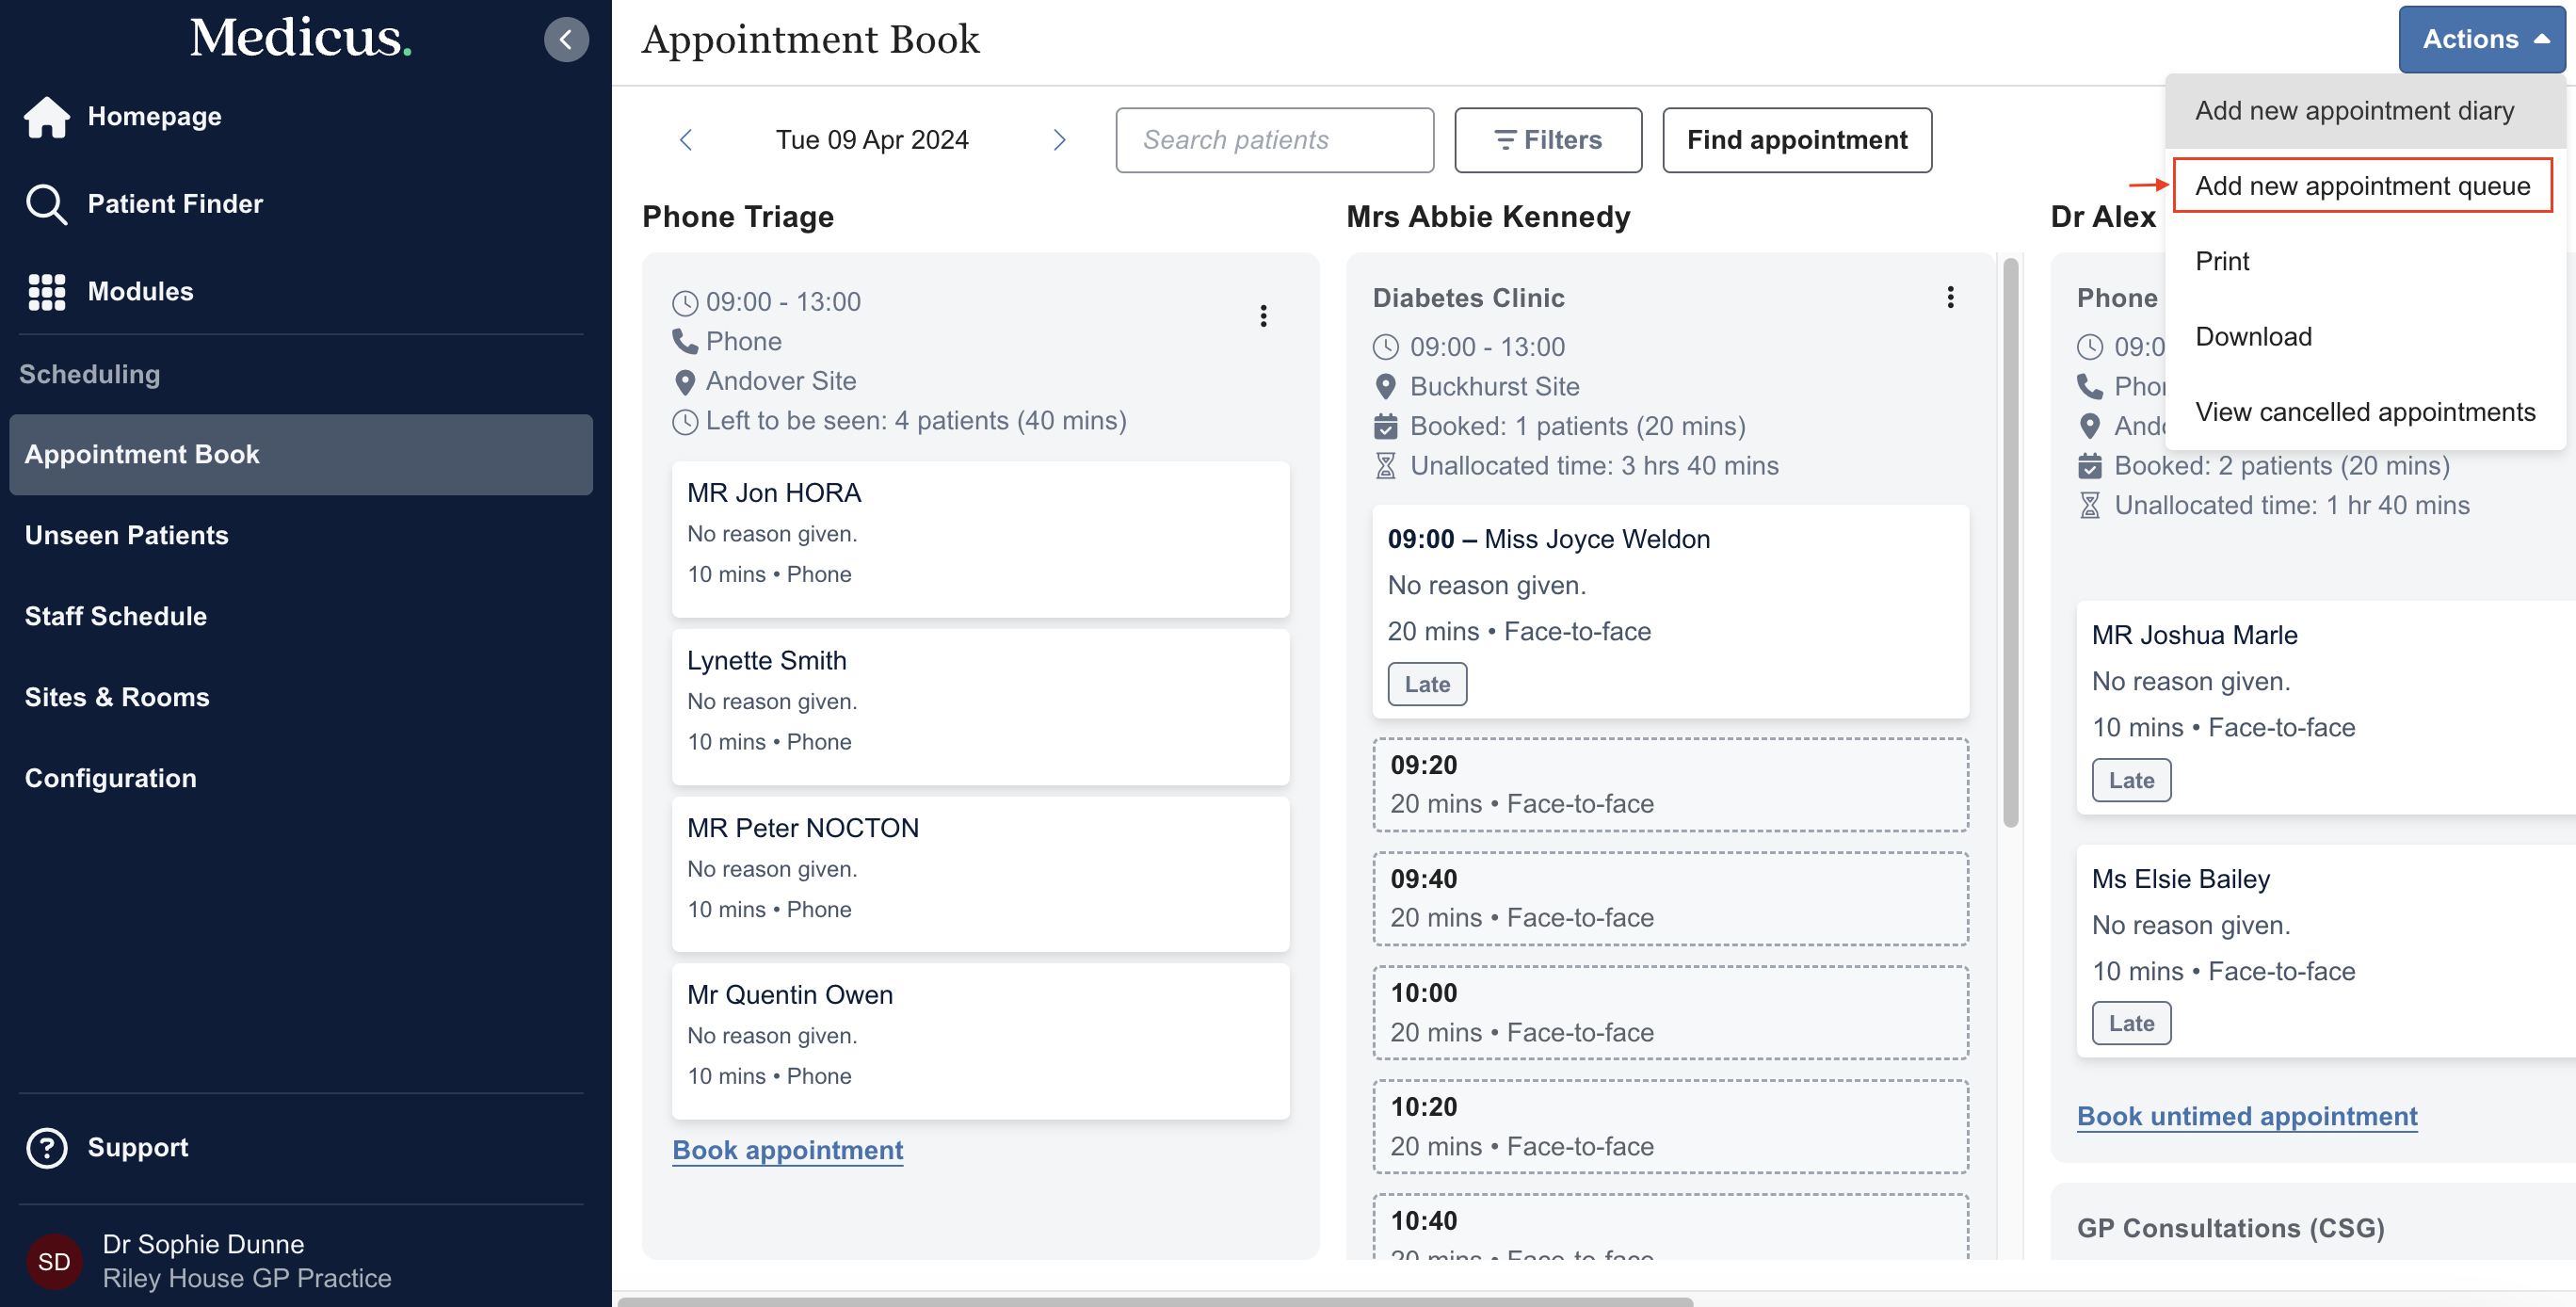The height and width of the screenshot is (1307, 2576).
Task: Open Staff Schedule in the sidebar
Action: 116,616
